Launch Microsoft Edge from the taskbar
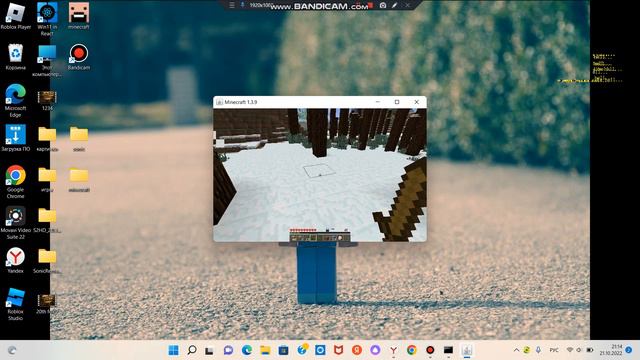This screenshot has width=640, height=360. 247,350
